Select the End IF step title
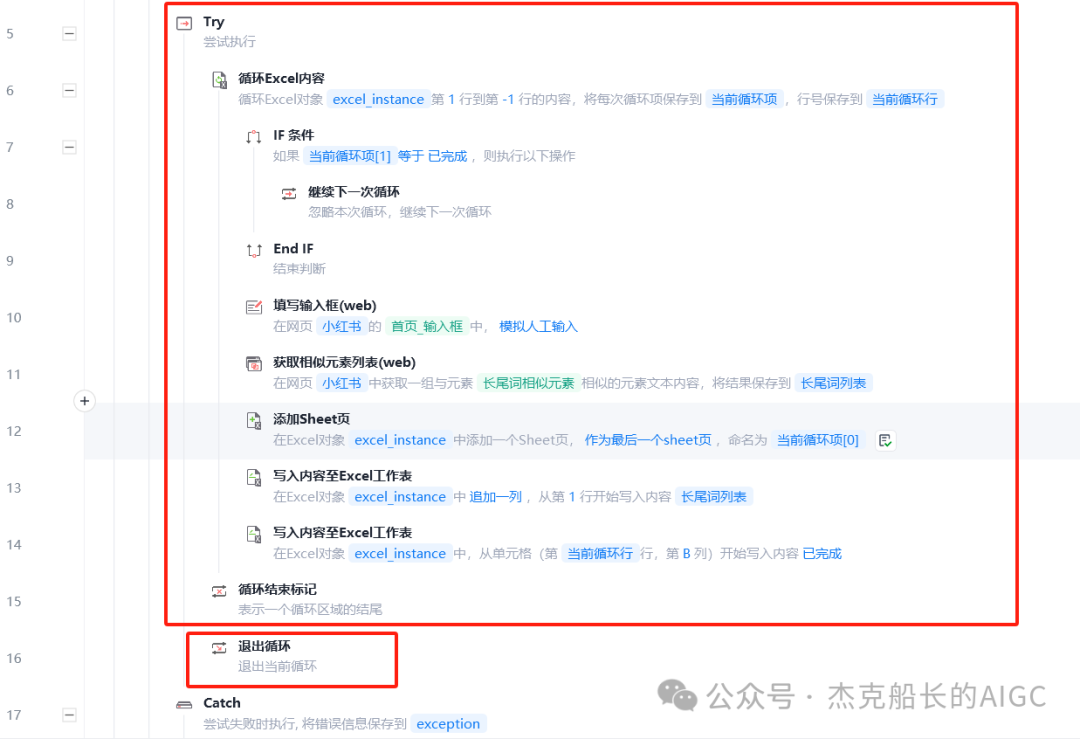 tap(293, 249)
